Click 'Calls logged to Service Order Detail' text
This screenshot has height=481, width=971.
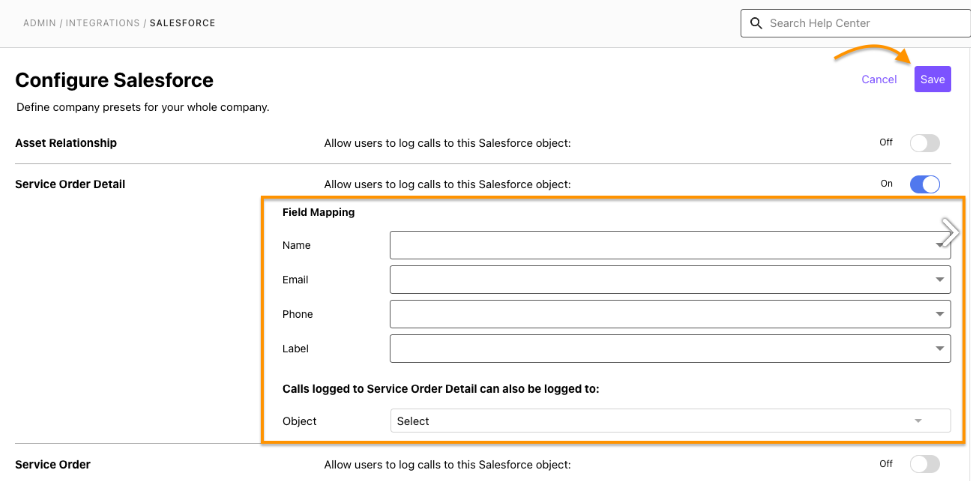coord(441,389)
